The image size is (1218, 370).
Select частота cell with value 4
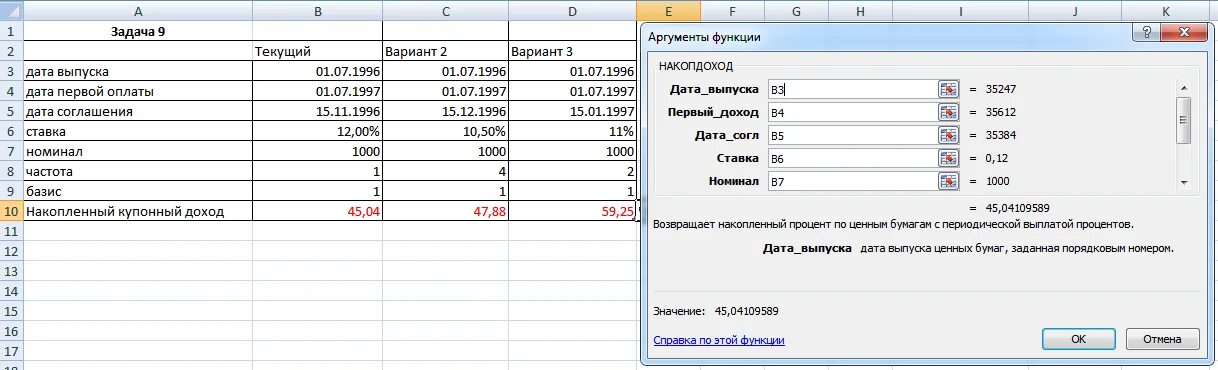(x=445, y=171)
